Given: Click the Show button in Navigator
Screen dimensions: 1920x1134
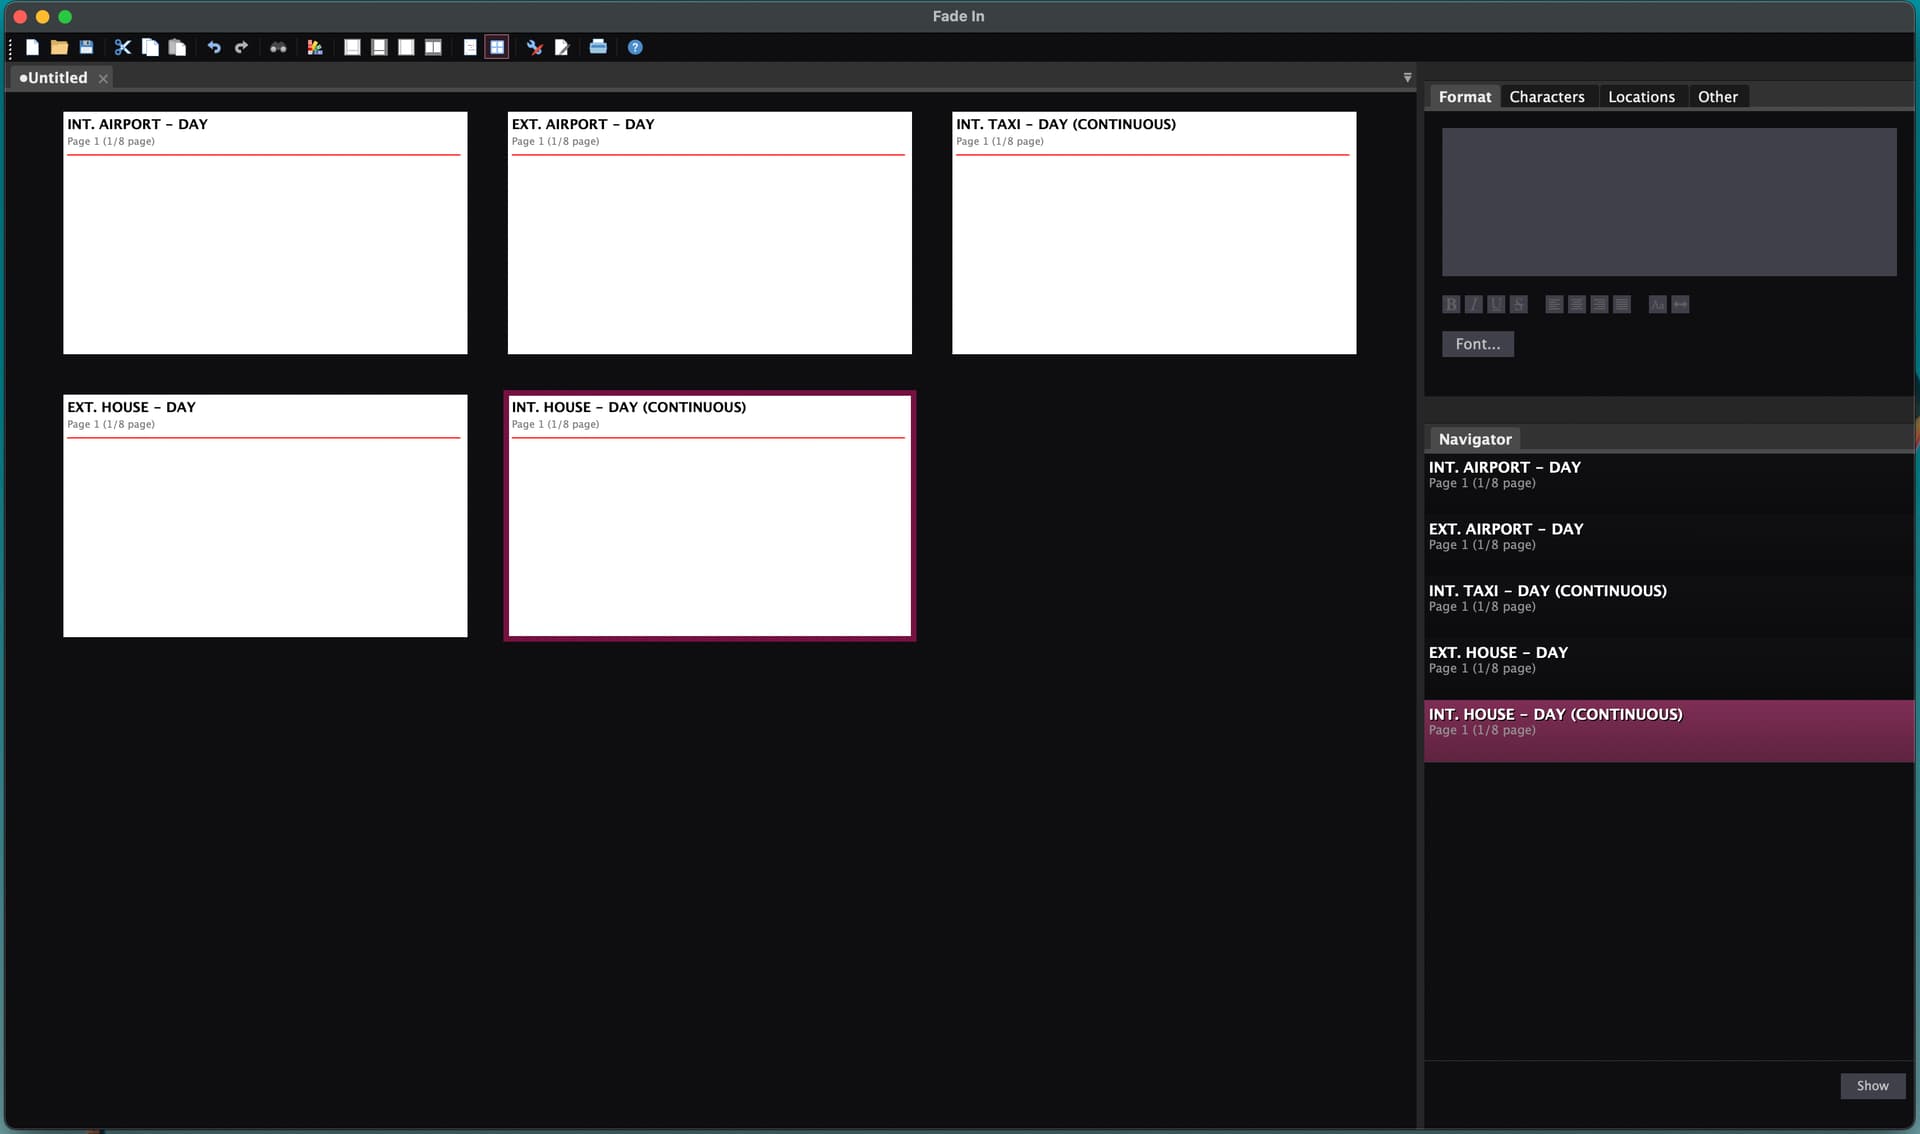Looking at the screenshot, I should click(1872, 1086).
